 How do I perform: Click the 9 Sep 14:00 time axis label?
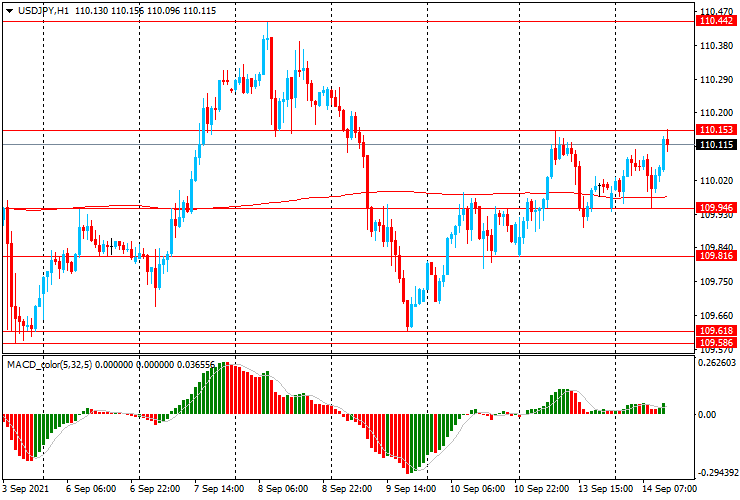click(x=411, y=489)
